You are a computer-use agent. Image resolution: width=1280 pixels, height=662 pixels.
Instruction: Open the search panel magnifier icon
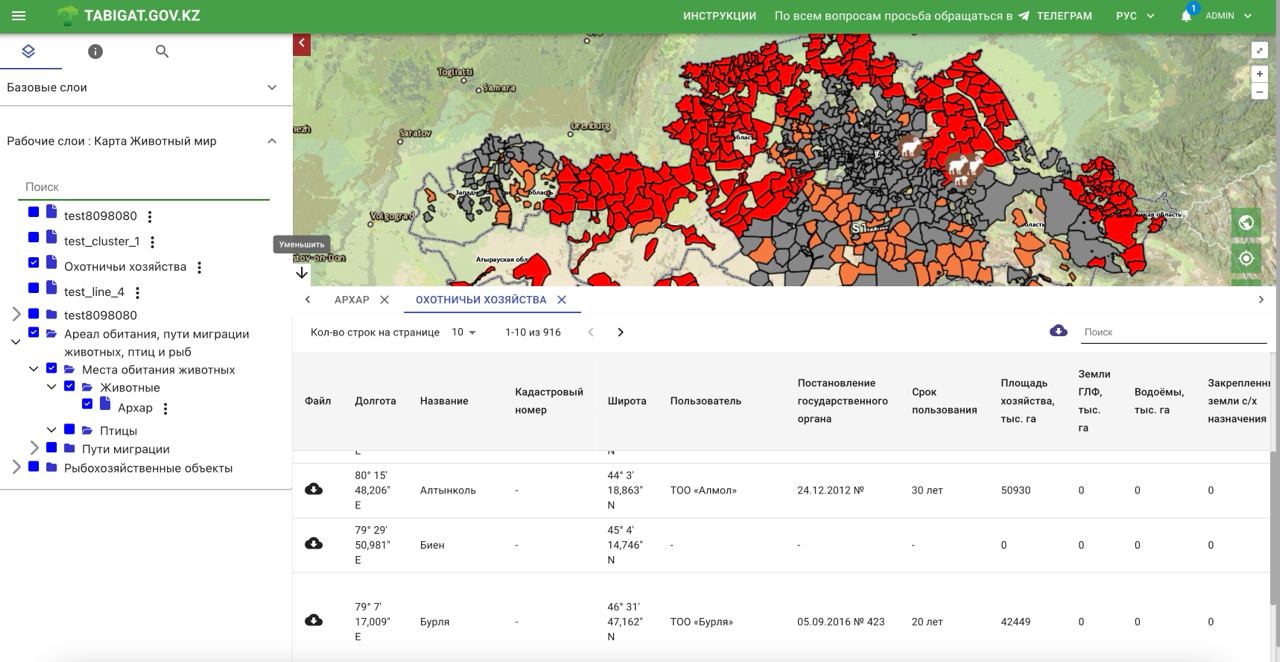(162, 51)
